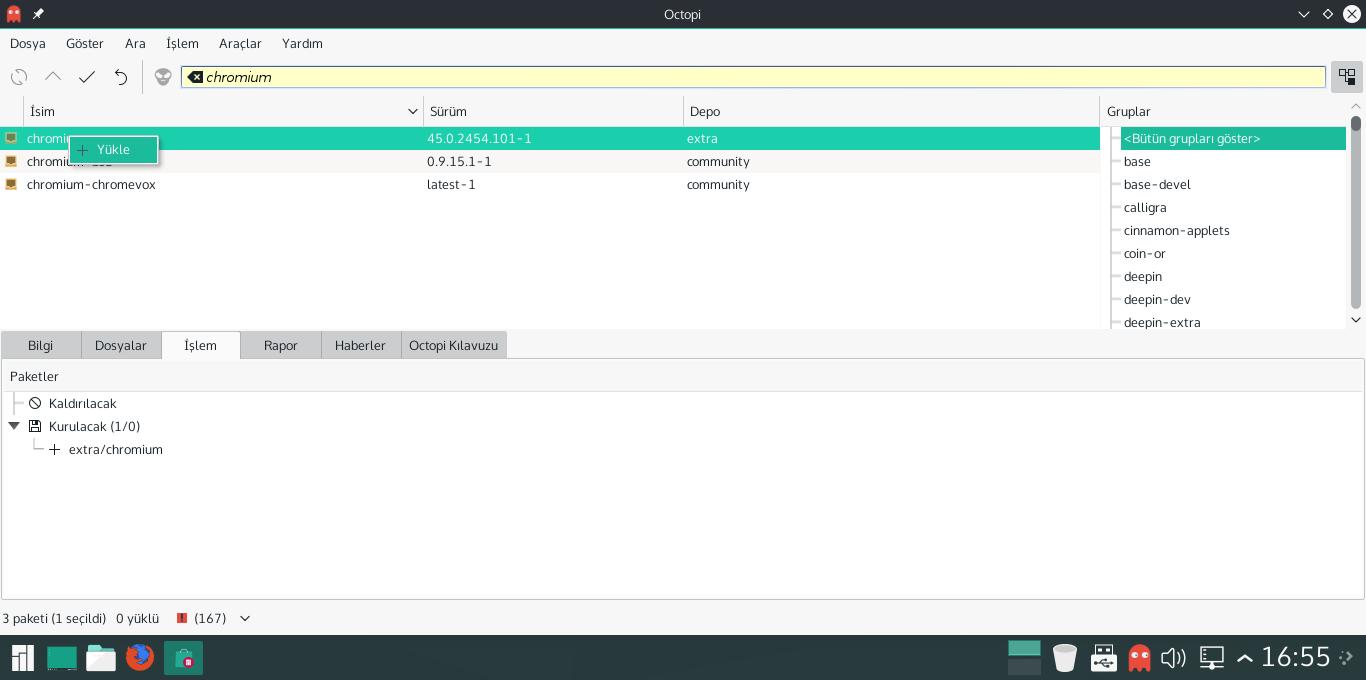Switch to the Dosyalar tab
This screenshot has width=1366, height=680.
point(121,345)
